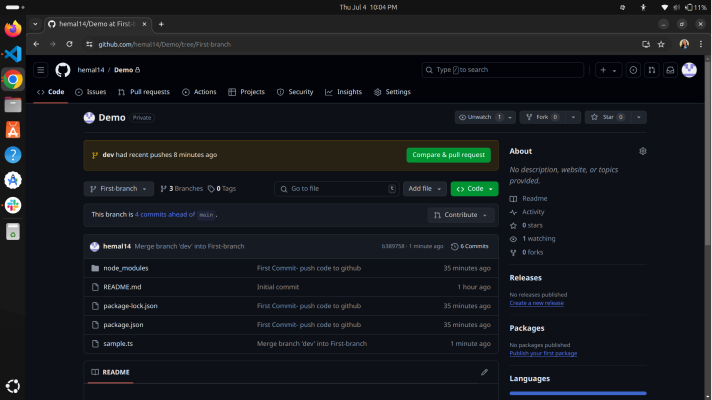Open the Insights tab
This screenshot has width=712, height=400.
[x=344, y=92]
